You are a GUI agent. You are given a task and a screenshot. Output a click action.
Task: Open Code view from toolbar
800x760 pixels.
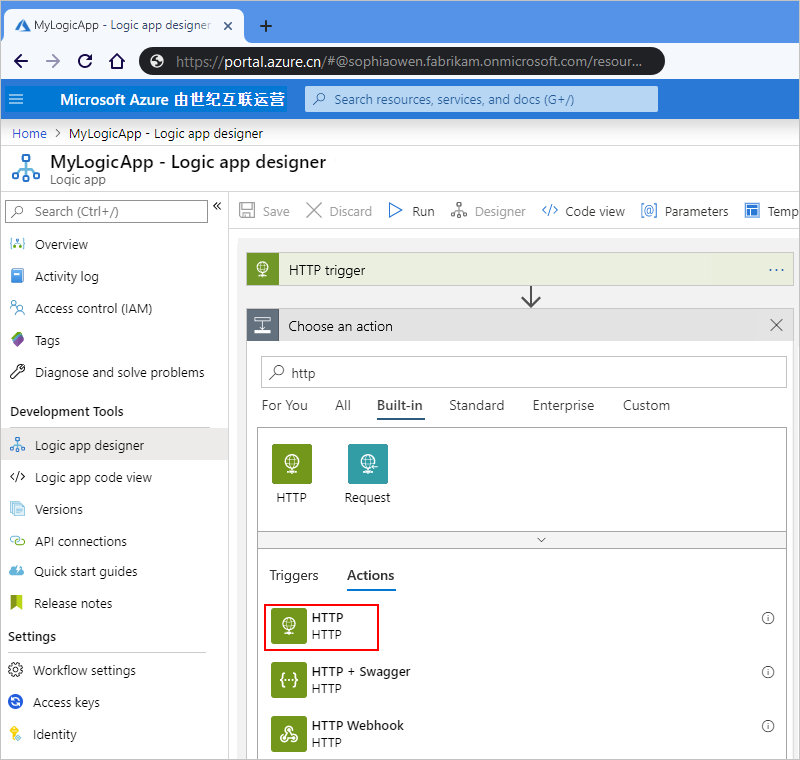point(583,211)
